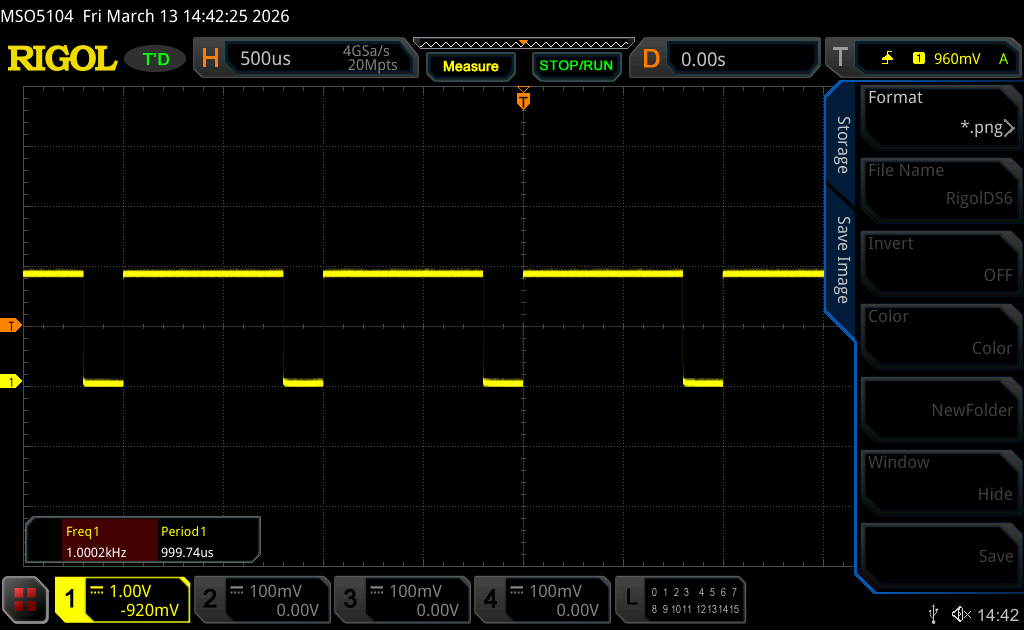Expand the Format *.png selector
Image resolution: width=1024 pixels, height=630 pixels.
click(x=938, y=113)
